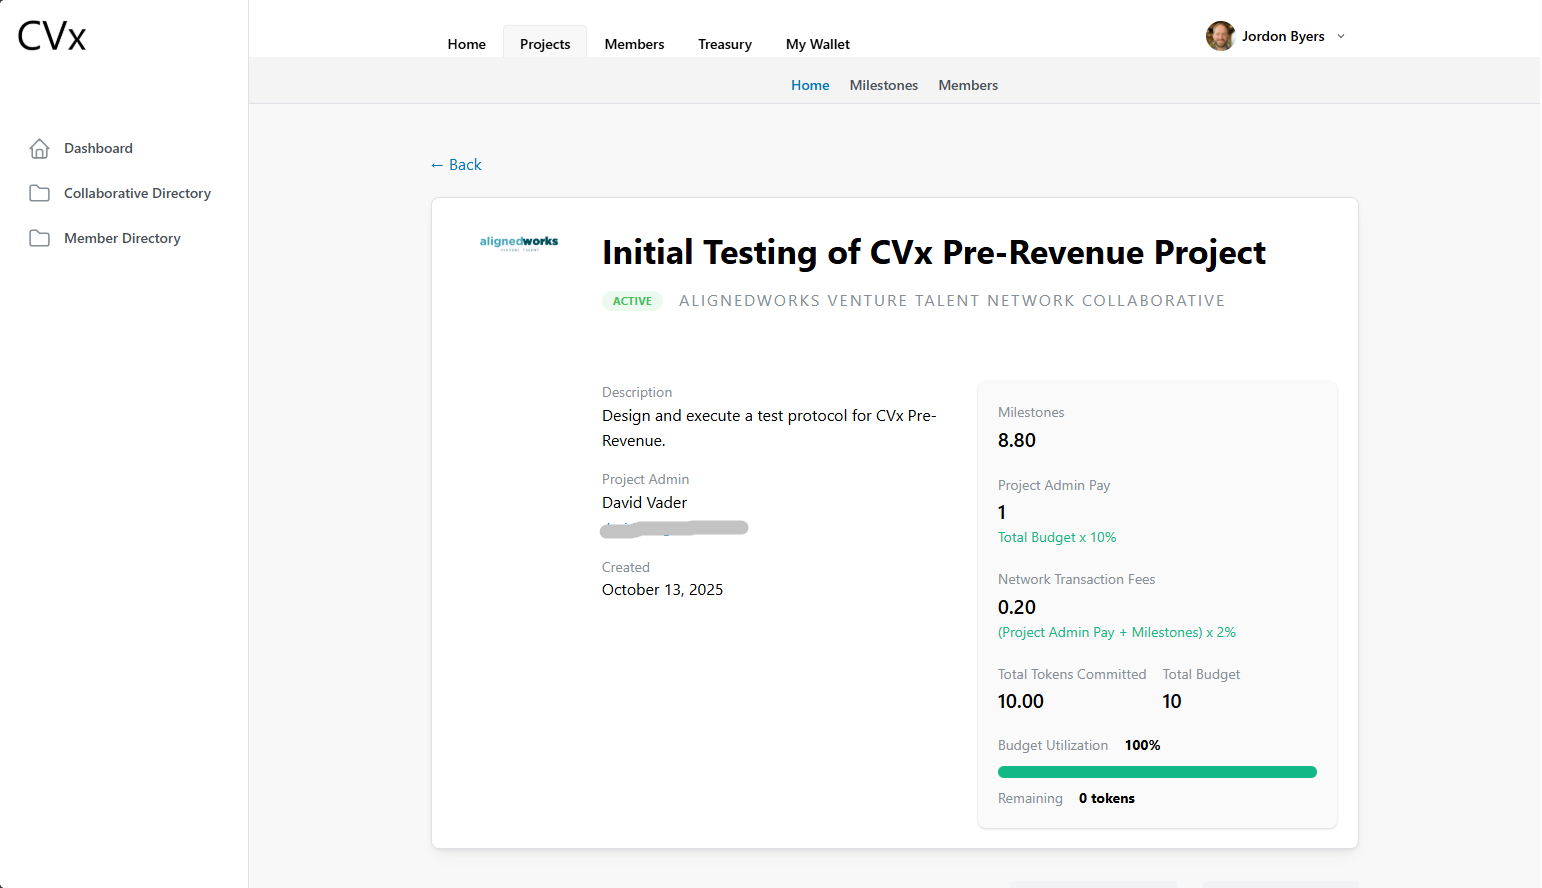Expand the user account dropdown chevron
Image resolution: width=1542 pixels, height=888 pixels.
tap(1341, 36)
